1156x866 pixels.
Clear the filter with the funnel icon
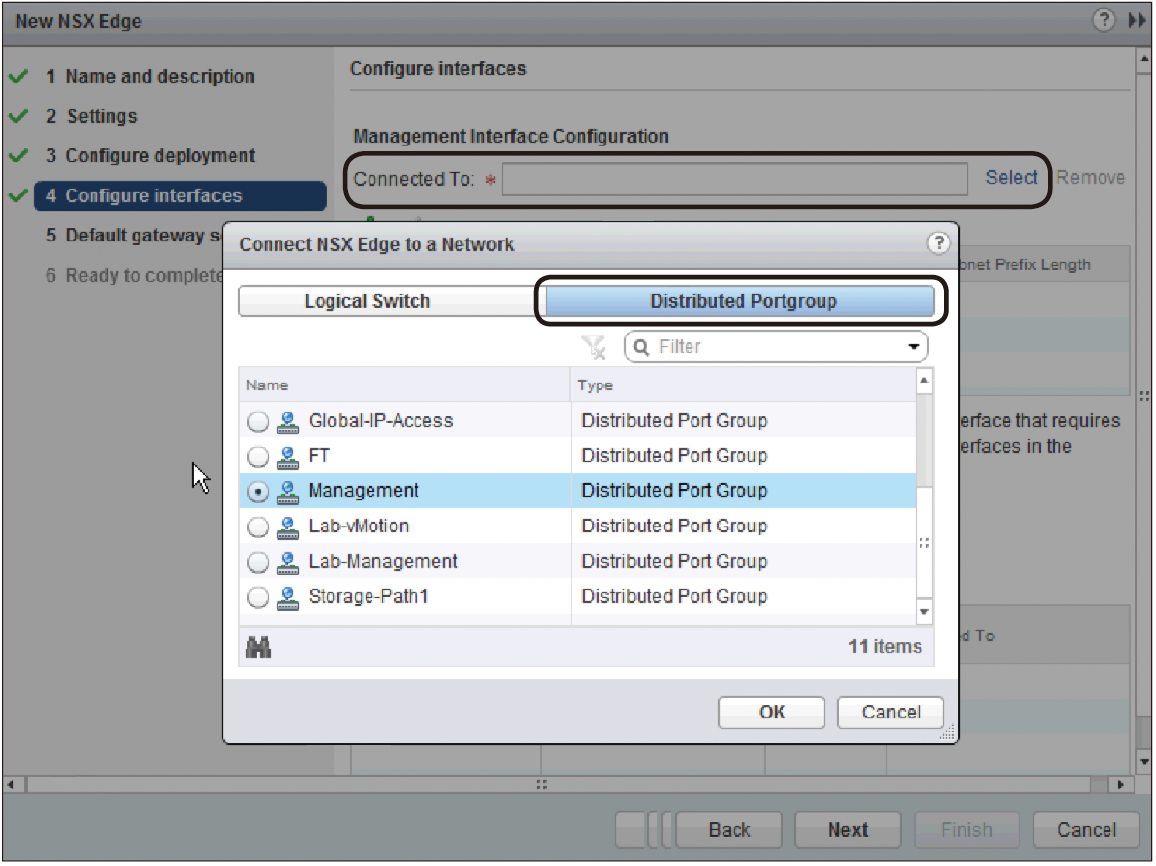[x=593, y=346]
